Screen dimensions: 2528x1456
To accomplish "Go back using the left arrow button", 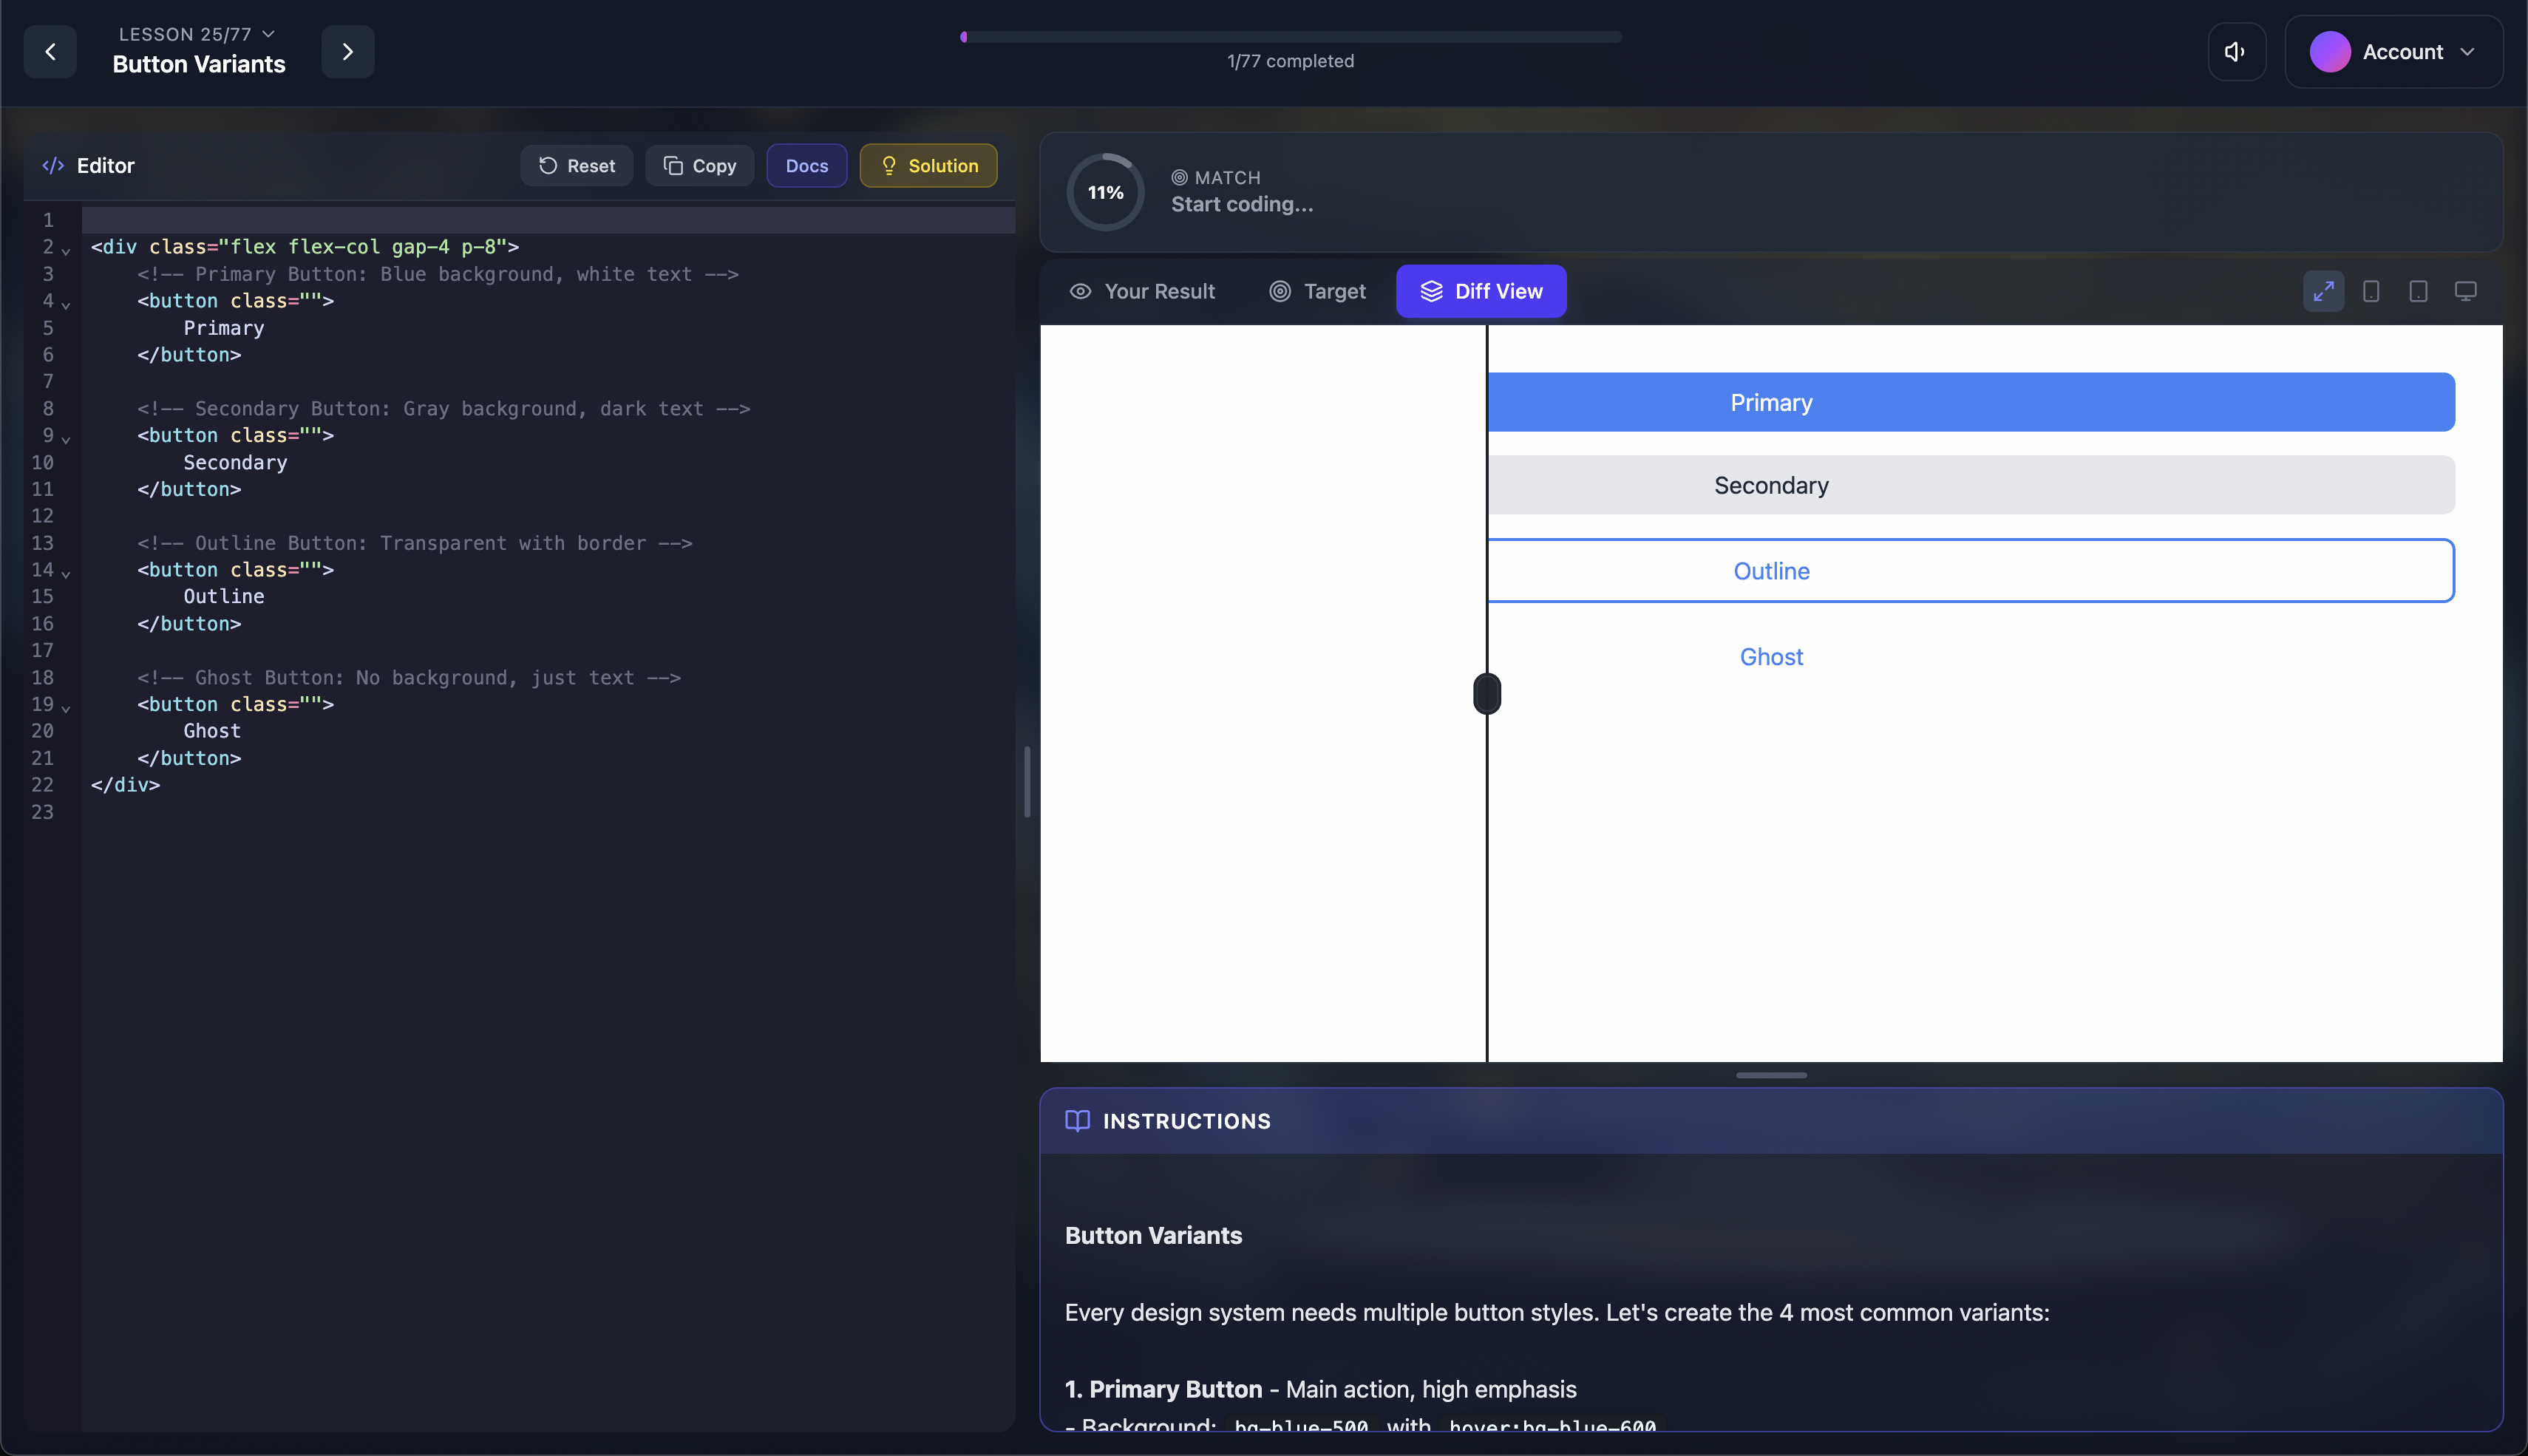I will coord(50,51).
